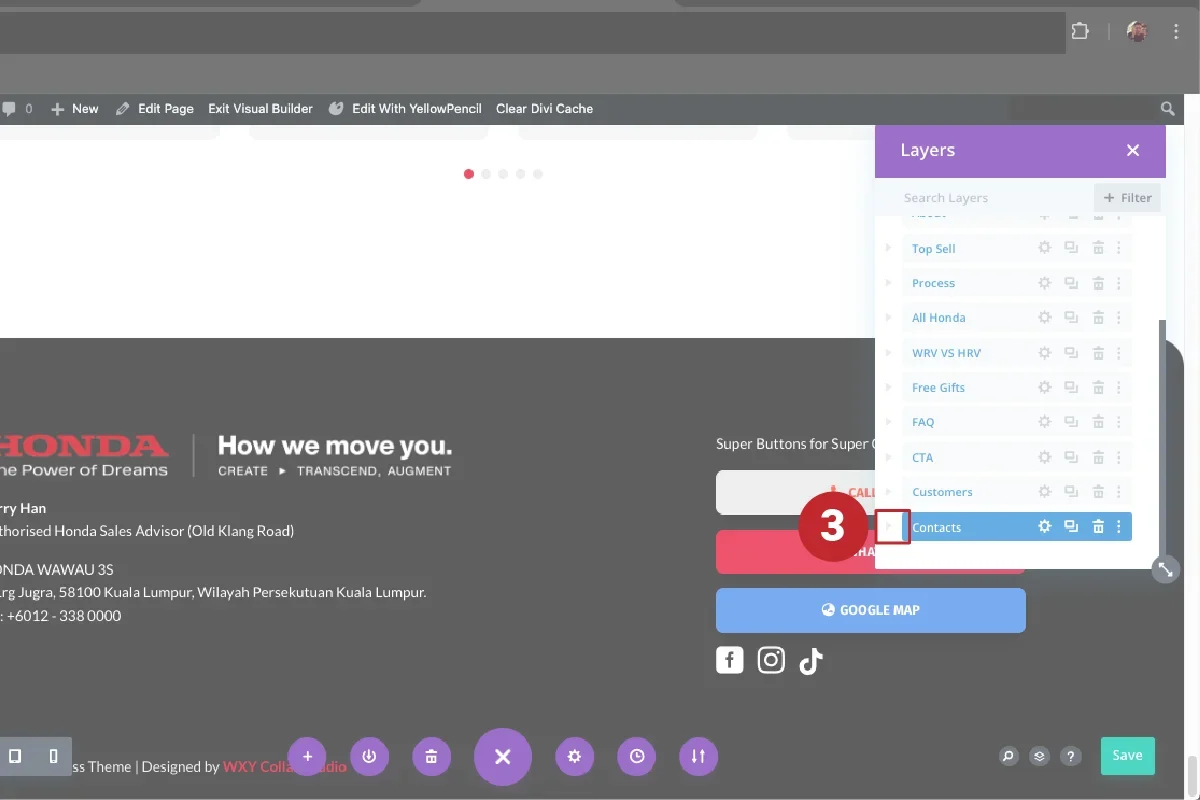Open page settings gear in bottom toolbar

tap(574, 757)
